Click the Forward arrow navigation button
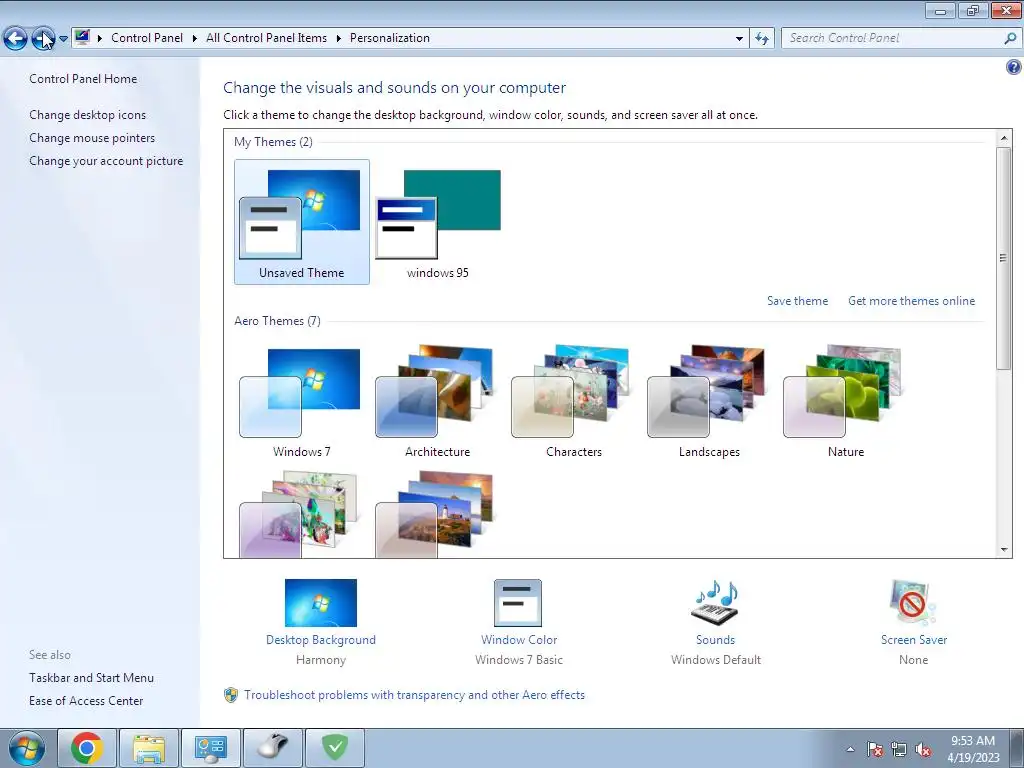 pos(43,39)
